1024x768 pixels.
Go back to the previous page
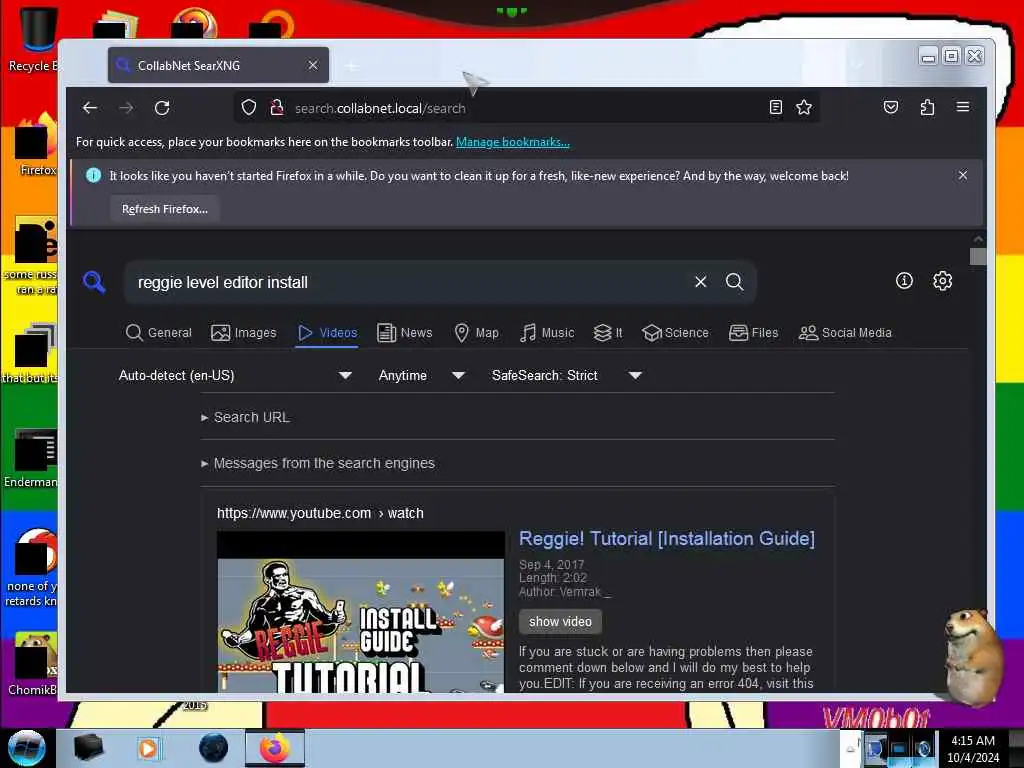pyautogui.click(x=89, y=108)
